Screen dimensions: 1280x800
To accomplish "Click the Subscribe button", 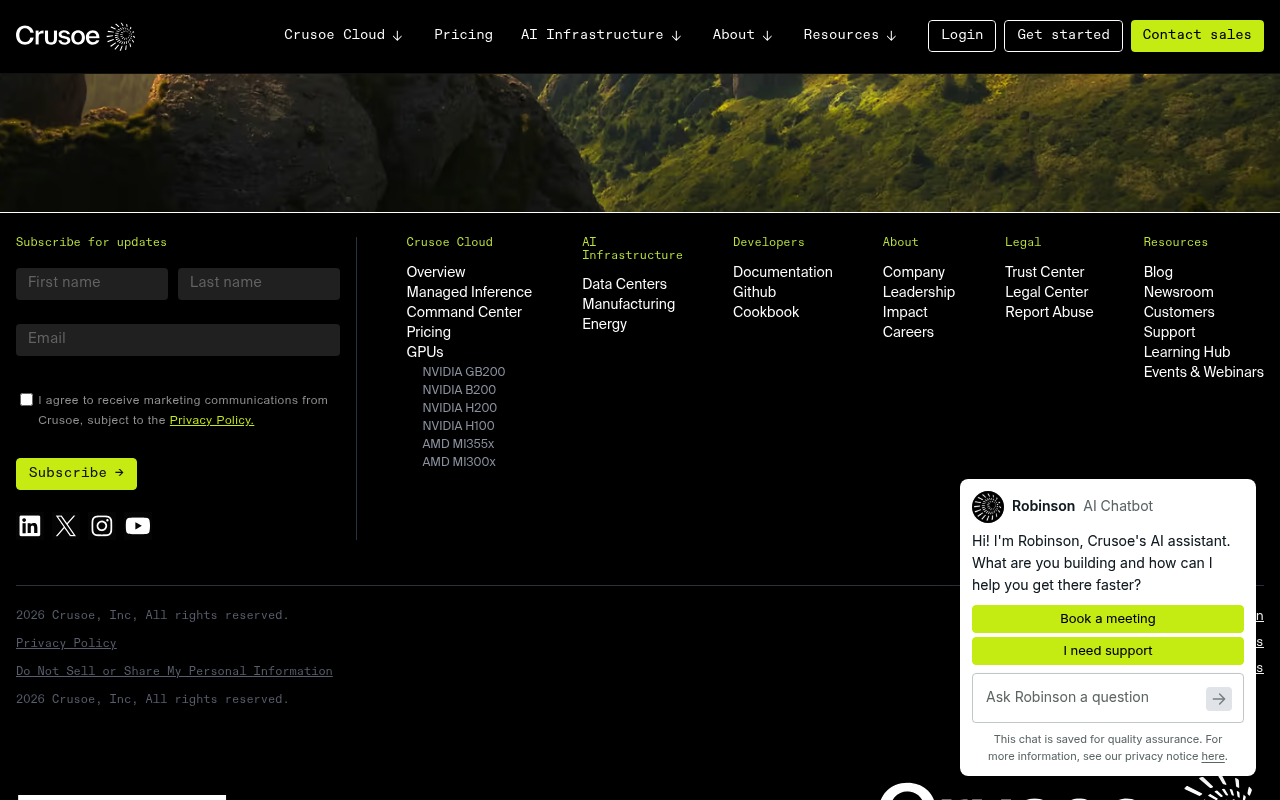I will [76, 474].
